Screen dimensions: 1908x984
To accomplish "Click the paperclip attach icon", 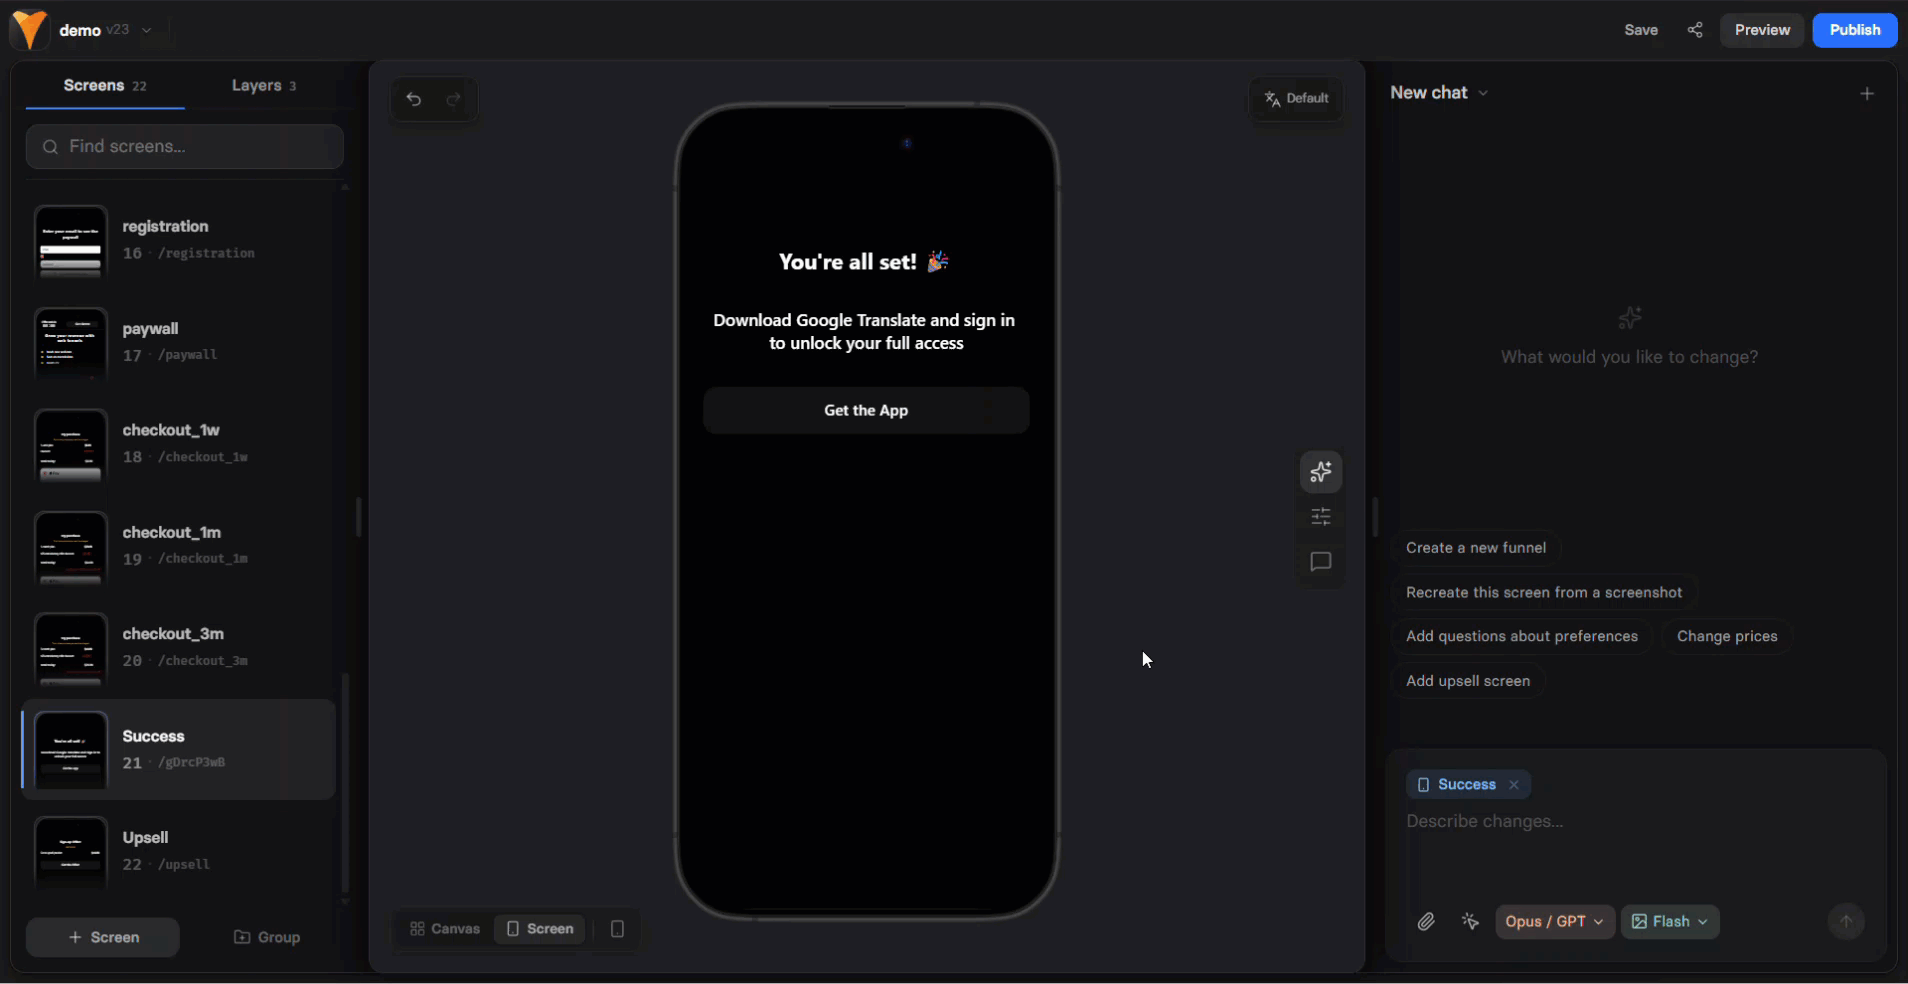I will pos(1426,922).
